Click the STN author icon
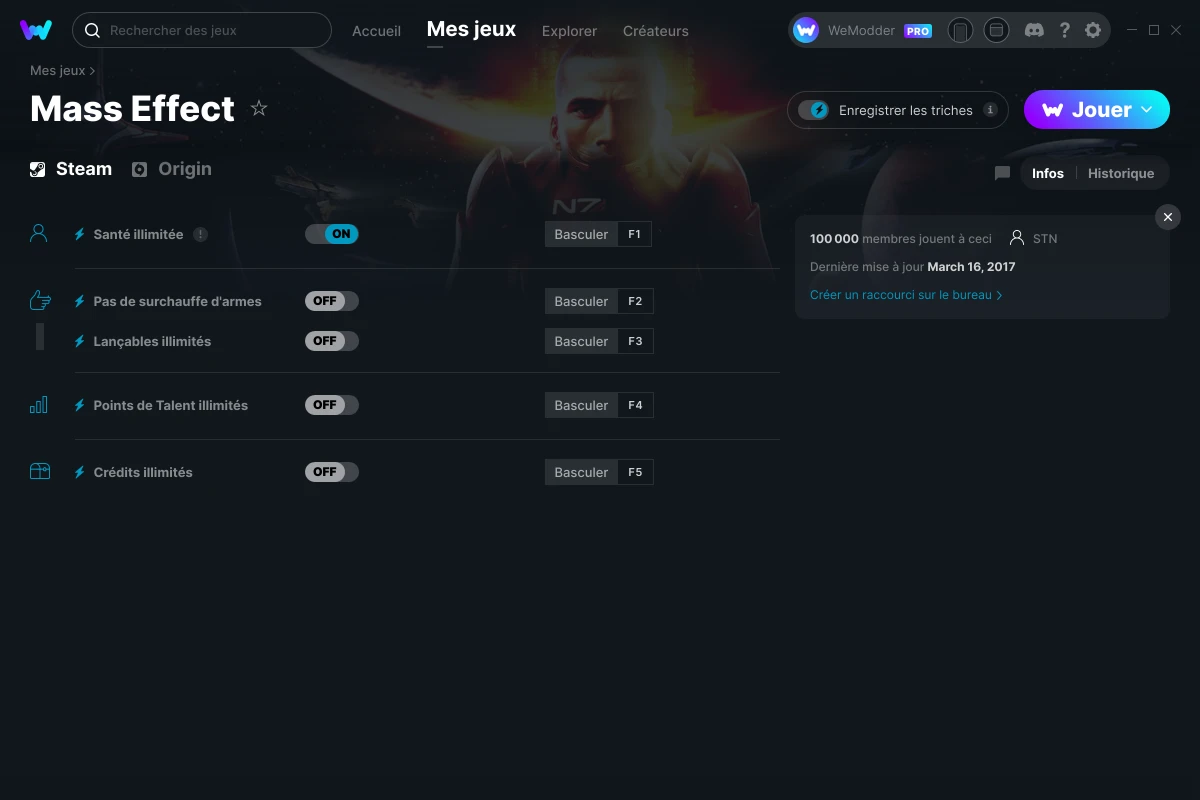The height and width of the screenshot is (800, 1200). click(x=1017, y=238)
